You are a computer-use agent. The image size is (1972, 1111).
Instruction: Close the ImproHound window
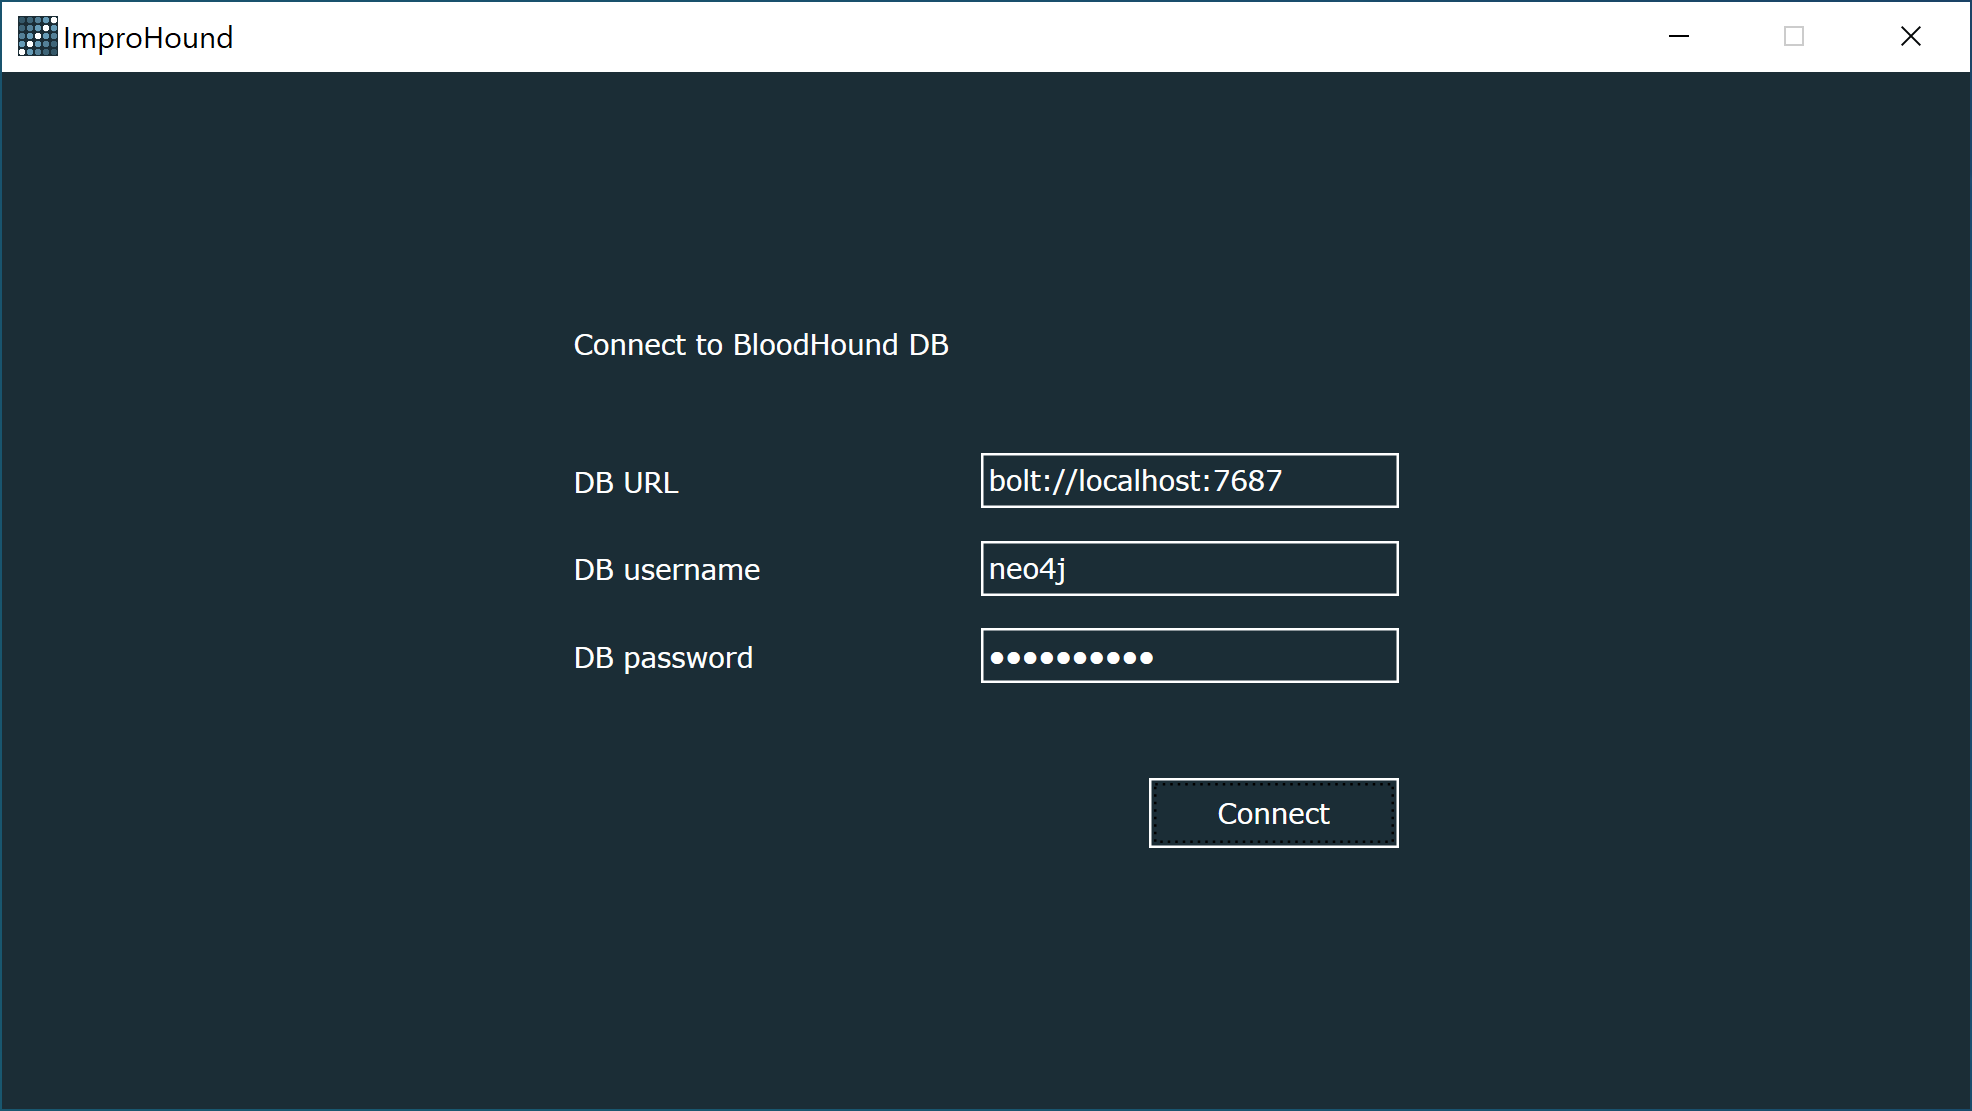click(1910, 37)
